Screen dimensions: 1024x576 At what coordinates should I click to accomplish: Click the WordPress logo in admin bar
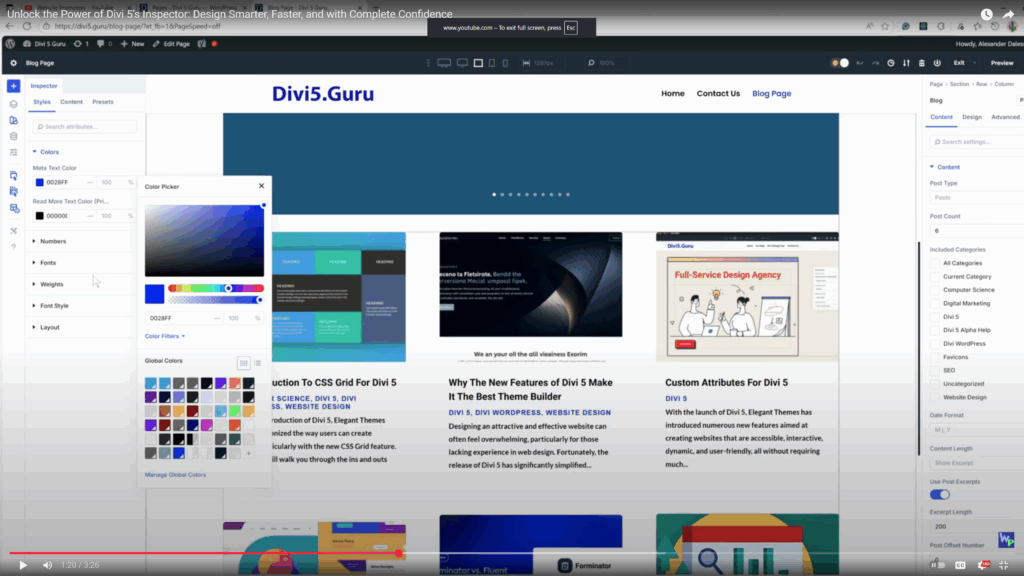10,44
